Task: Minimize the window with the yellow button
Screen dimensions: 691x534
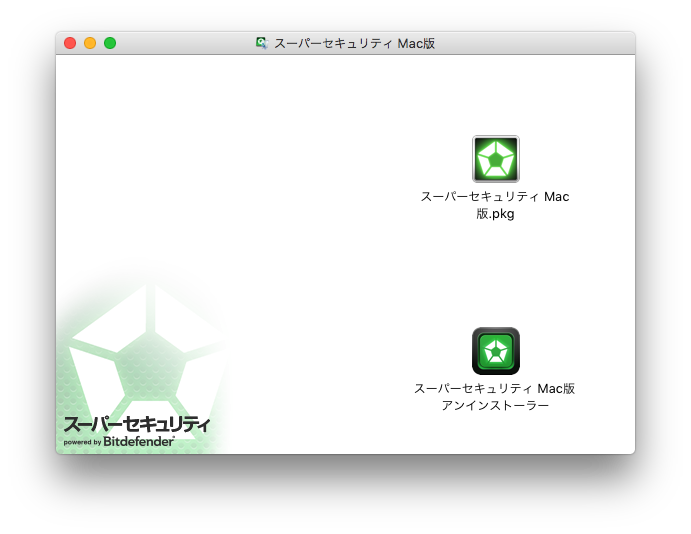Action: pos(90,43)
